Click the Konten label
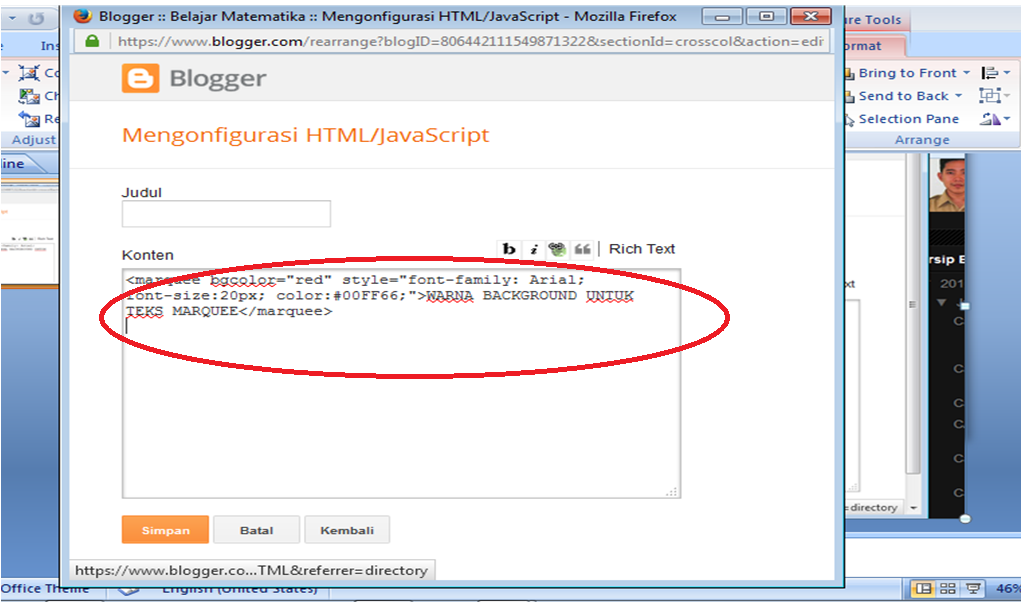The height and width of the screenshot is (603, 1022). click(x=147, y=255)
